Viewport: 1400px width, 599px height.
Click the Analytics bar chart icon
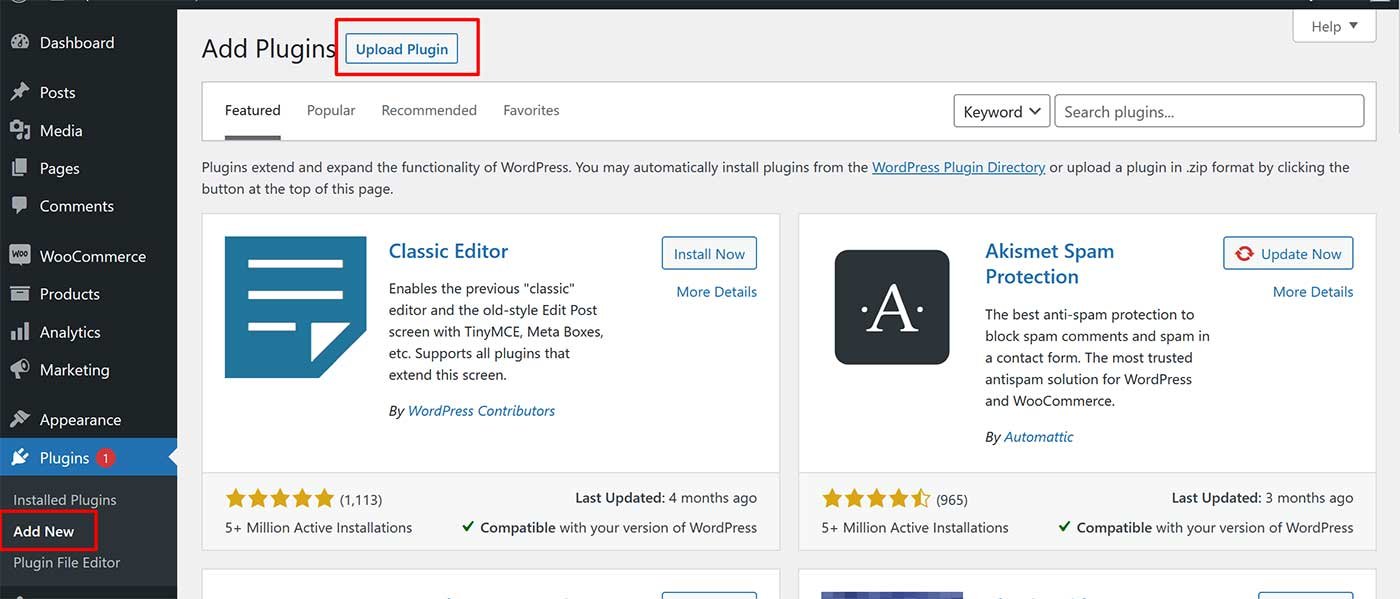coord(19,332)
